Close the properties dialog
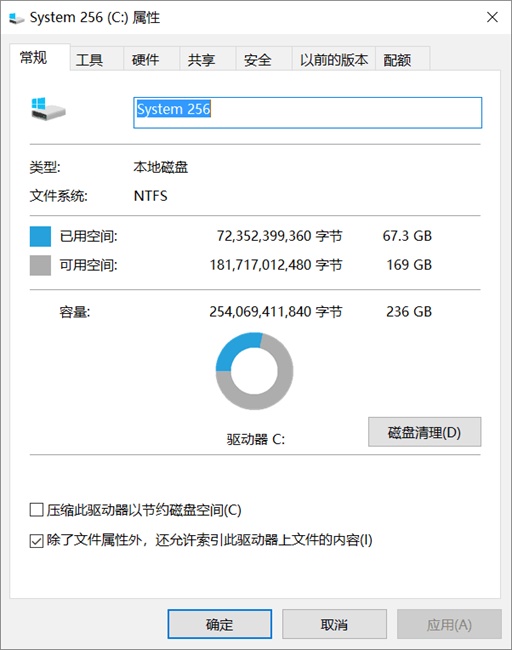 click(x=492, y=17)
